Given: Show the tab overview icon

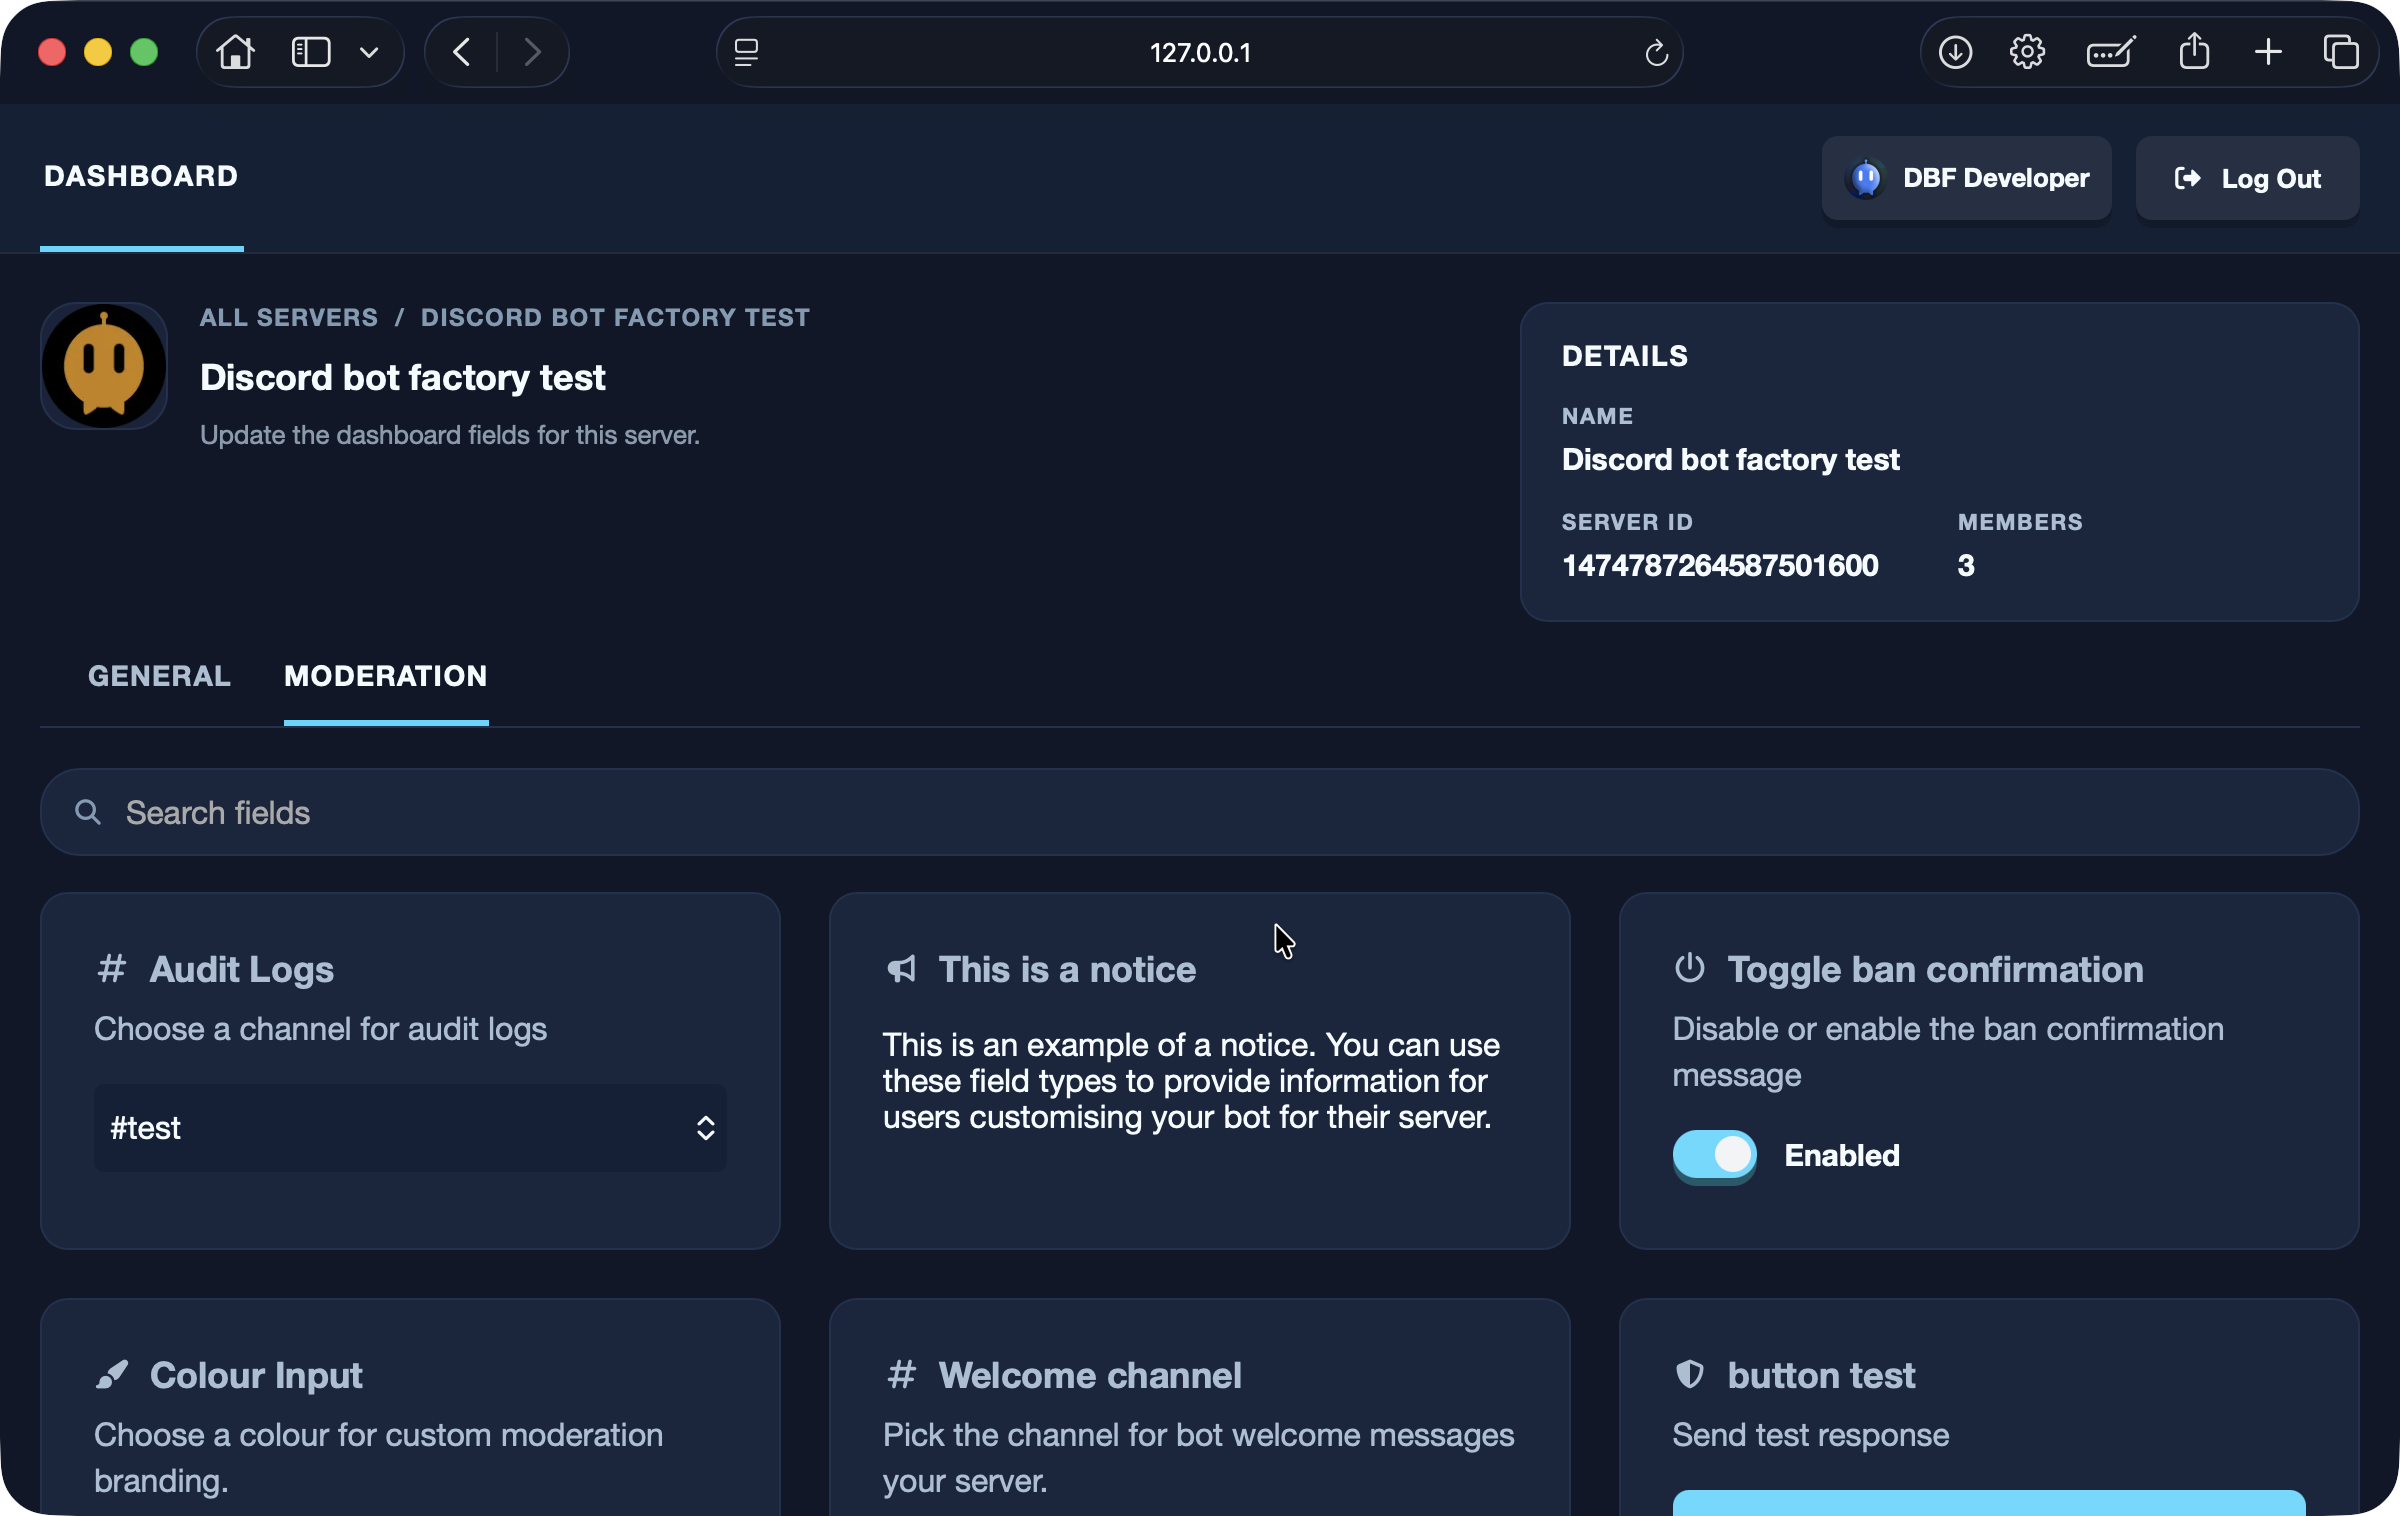Looking at the screenshot, I should point(2341,52).
